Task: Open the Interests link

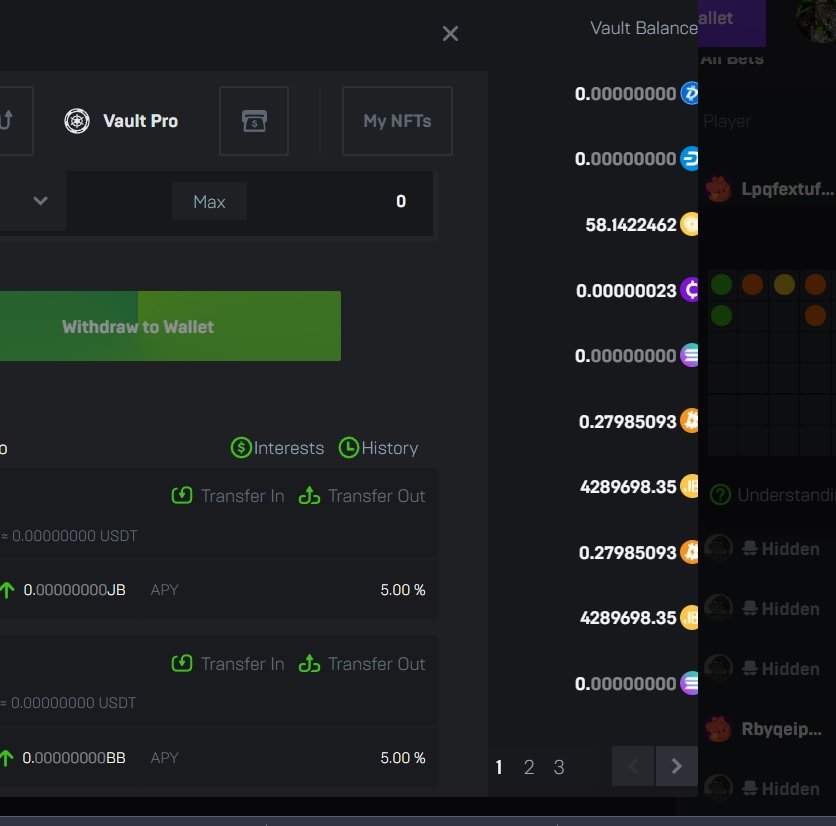Action: (x=277, y=448)
